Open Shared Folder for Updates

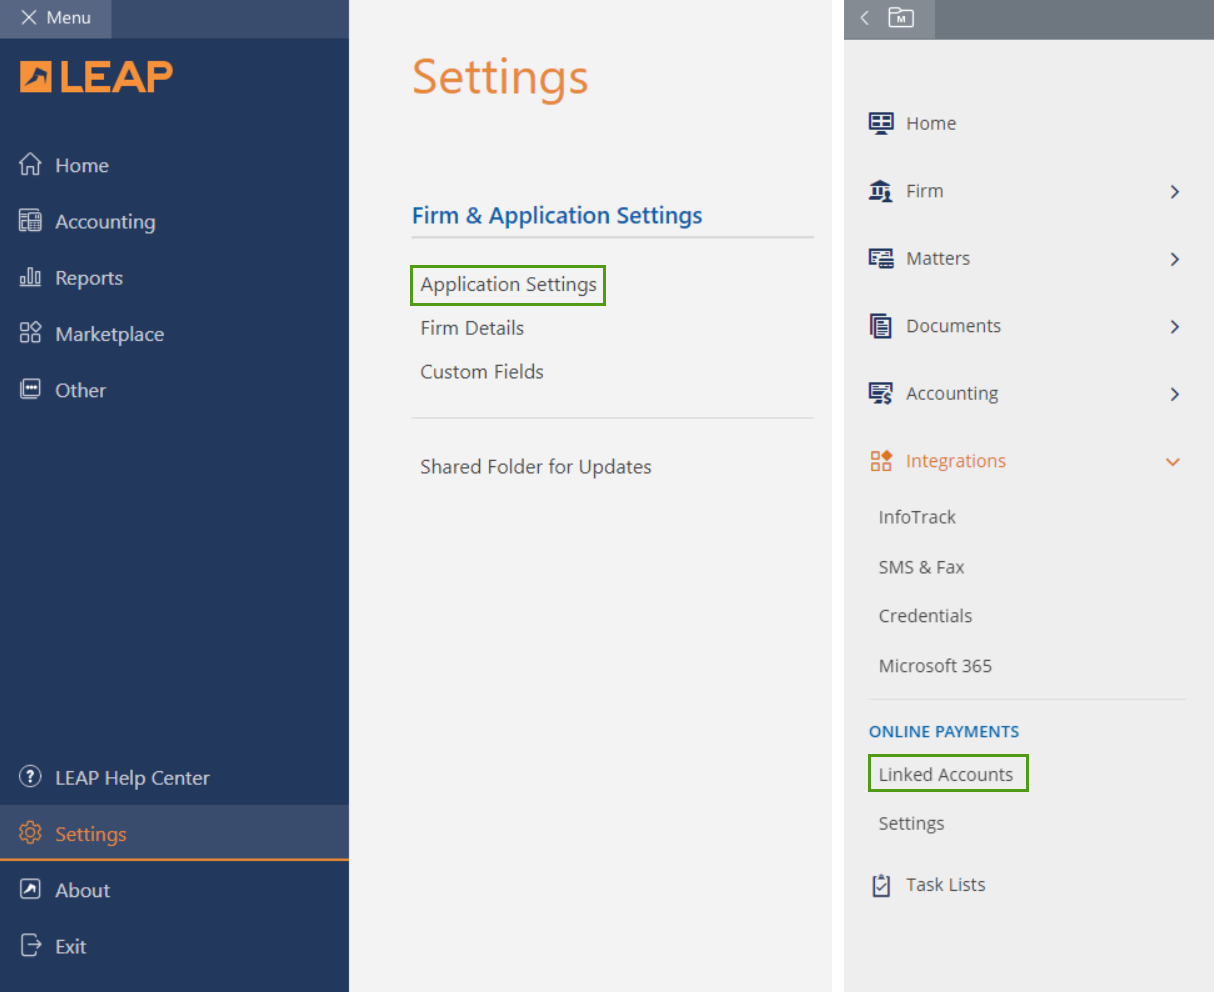535,467
